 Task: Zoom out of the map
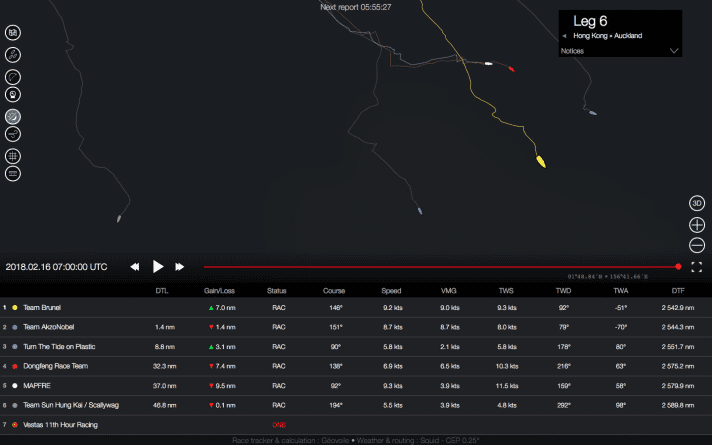point(697,245)
